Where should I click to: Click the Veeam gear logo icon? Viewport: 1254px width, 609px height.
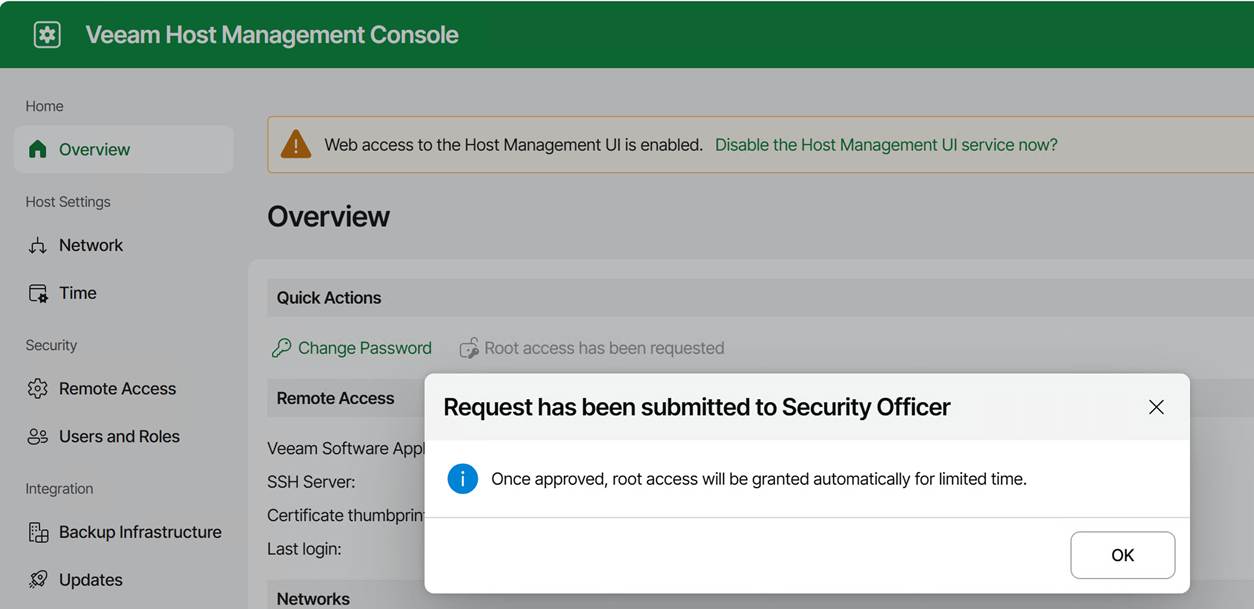click(47, 35)
